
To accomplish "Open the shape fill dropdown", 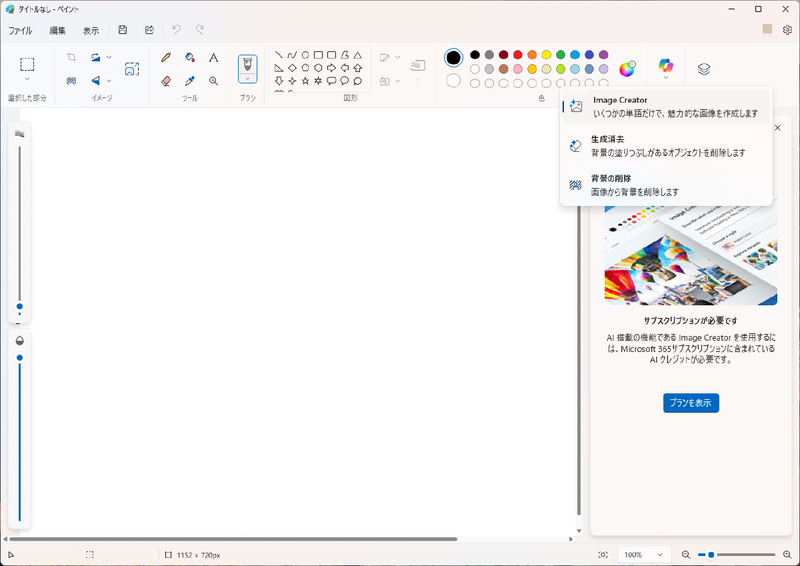I will point(390,81).
